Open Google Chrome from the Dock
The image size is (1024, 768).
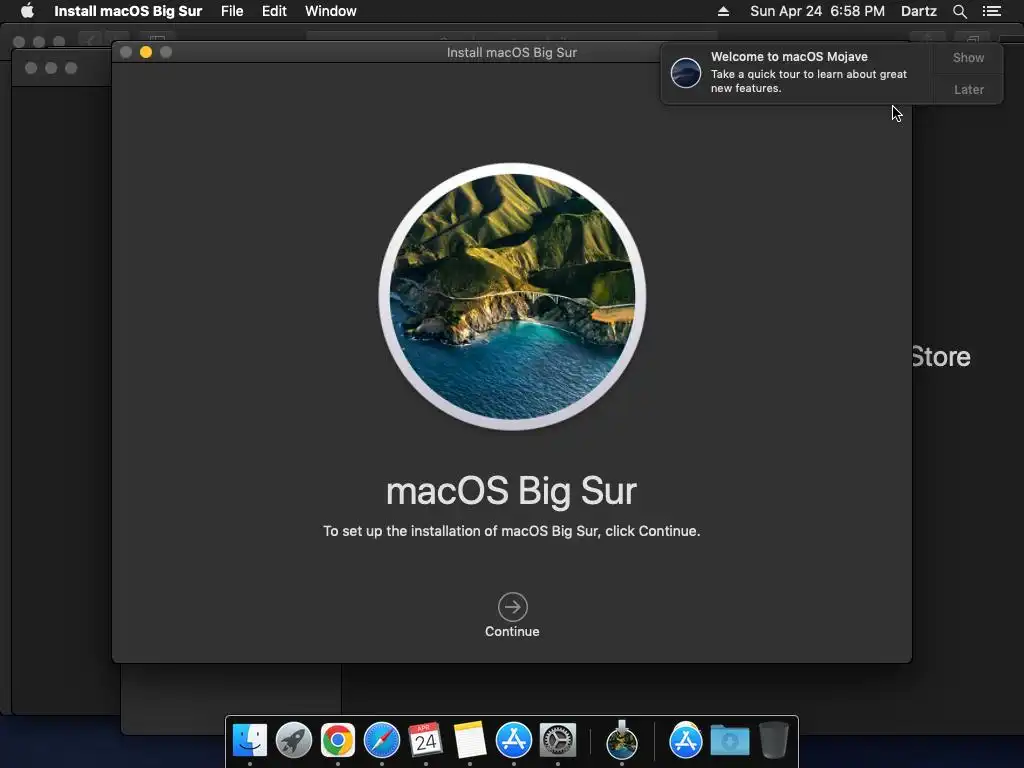(338, 740)
